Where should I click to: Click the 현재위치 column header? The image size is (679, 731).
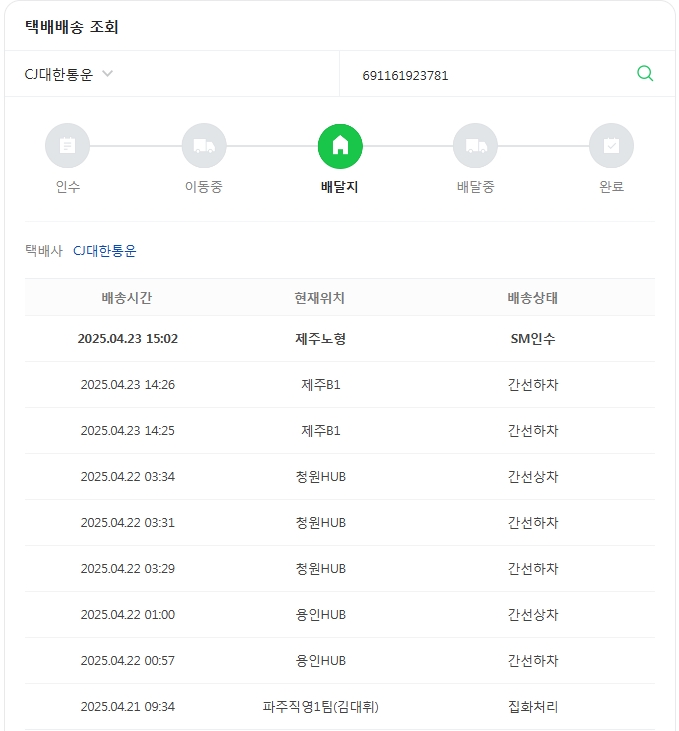pyautogui.click(x=320, y=298)
